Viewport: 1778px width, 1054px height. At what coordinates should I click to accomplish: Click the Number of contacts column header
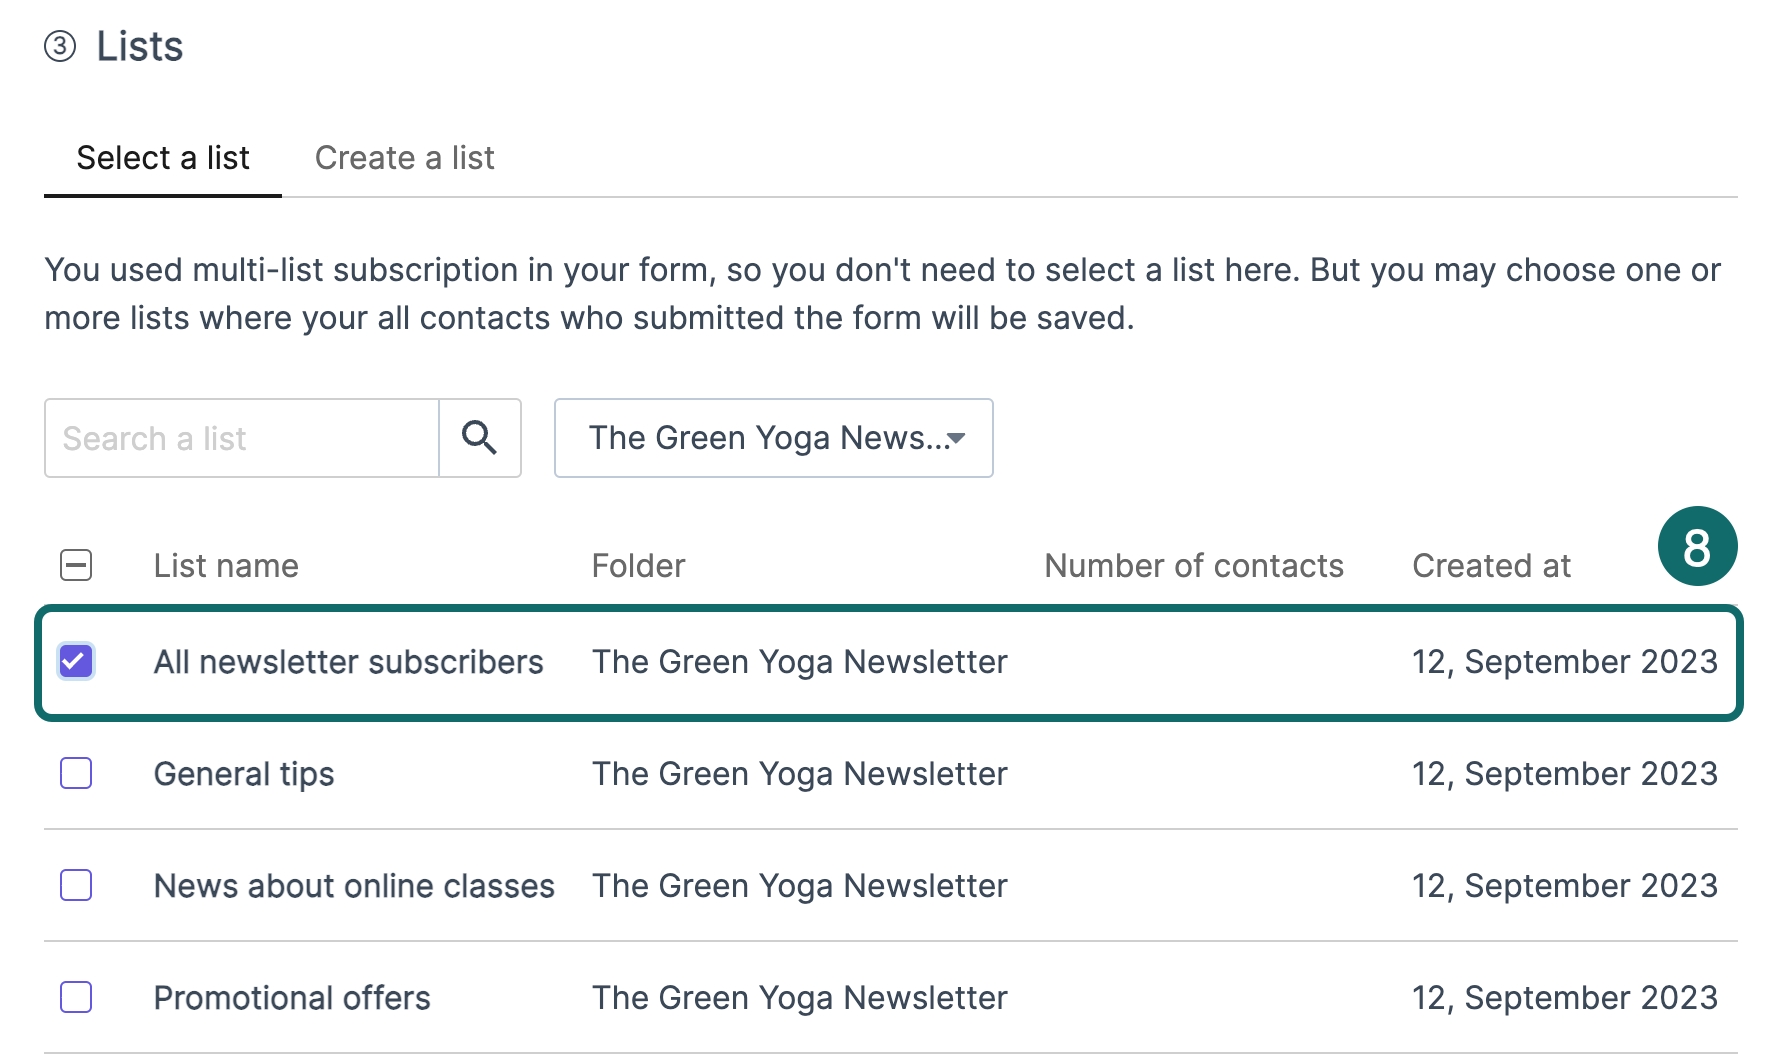[1193, 566]
